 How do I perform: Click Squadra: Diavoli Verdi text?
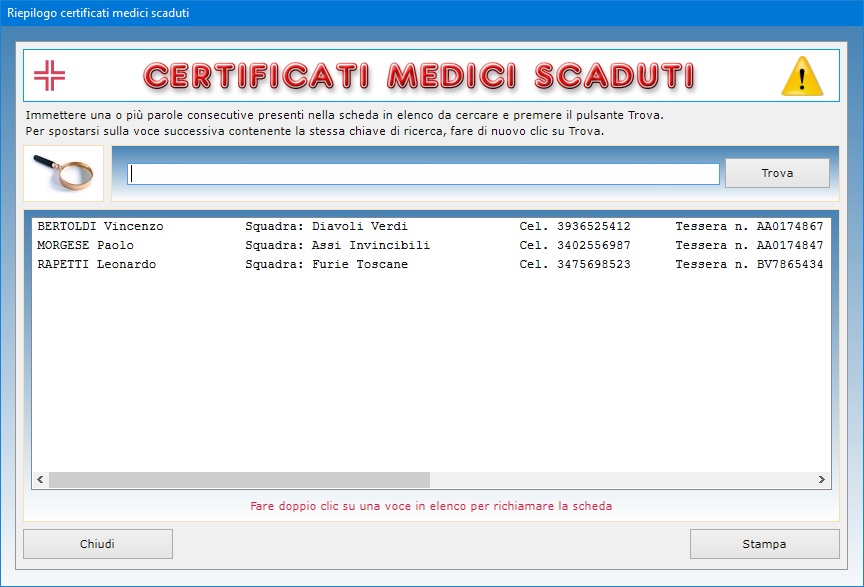point(326,226)
